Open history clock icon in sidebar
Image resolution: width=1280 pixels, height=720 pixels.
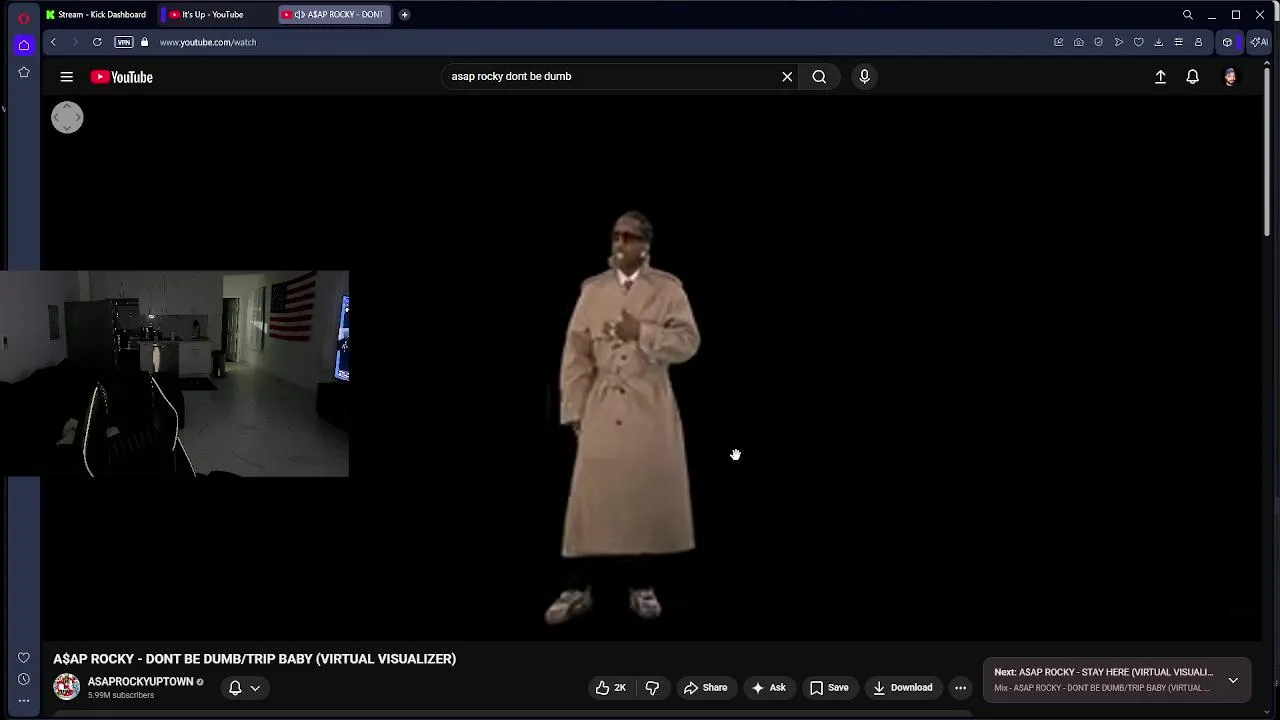(x=24, y=679)
